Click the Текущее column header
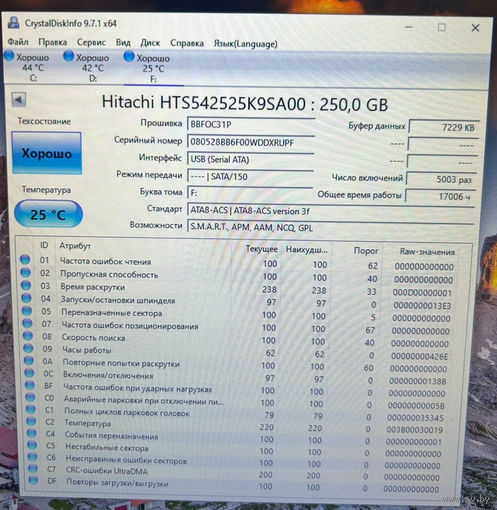The width and height of the screenshot is (497, 510). pyautogui.click(x=261, y=249)
